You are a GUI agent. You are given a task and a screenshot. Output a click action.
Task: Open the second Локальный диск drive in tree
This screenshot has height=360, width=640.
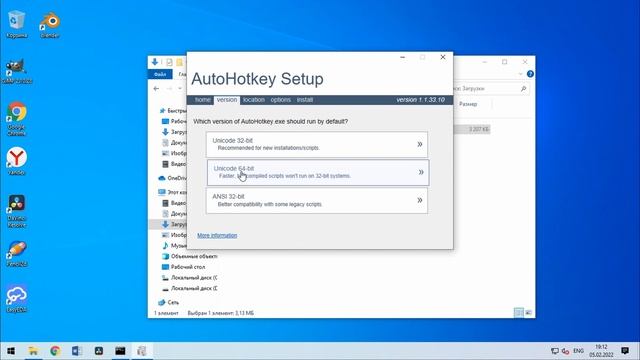pyautogui.click(x=189, y=288)
